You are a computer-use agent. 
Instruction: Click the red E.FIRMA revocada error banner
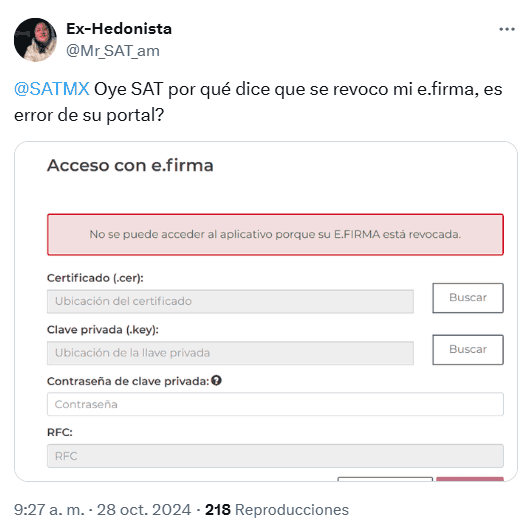tap(275, 235)
